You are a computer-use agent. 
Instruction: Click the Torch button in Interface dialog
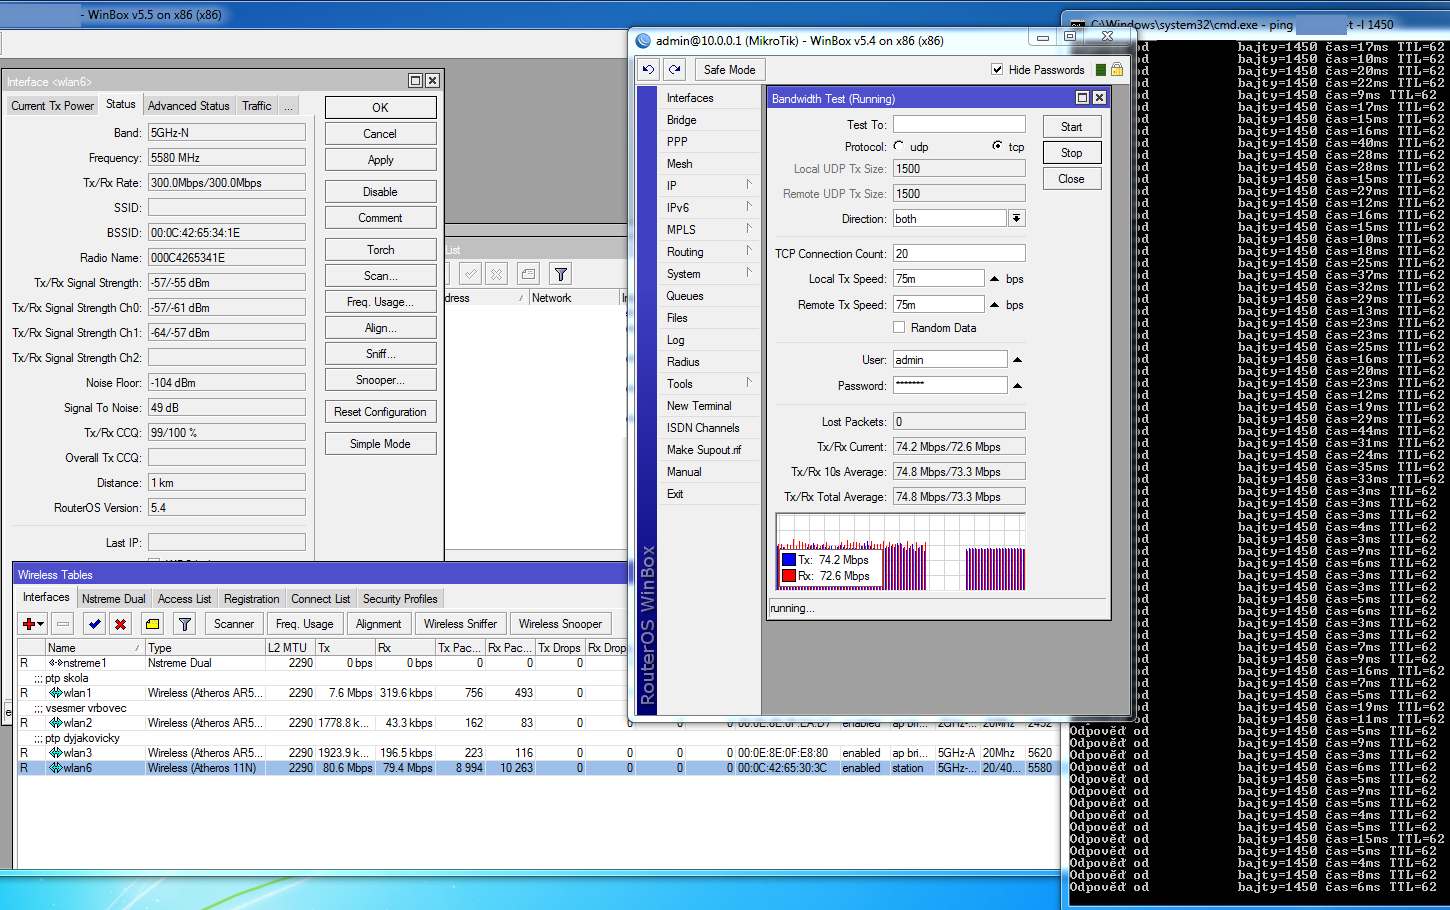point(380,249)
